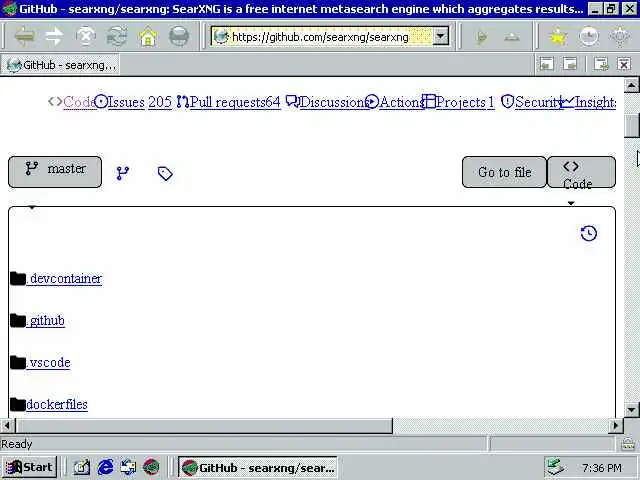Open the address bar URL history dropdown

(x=440, y=36)
